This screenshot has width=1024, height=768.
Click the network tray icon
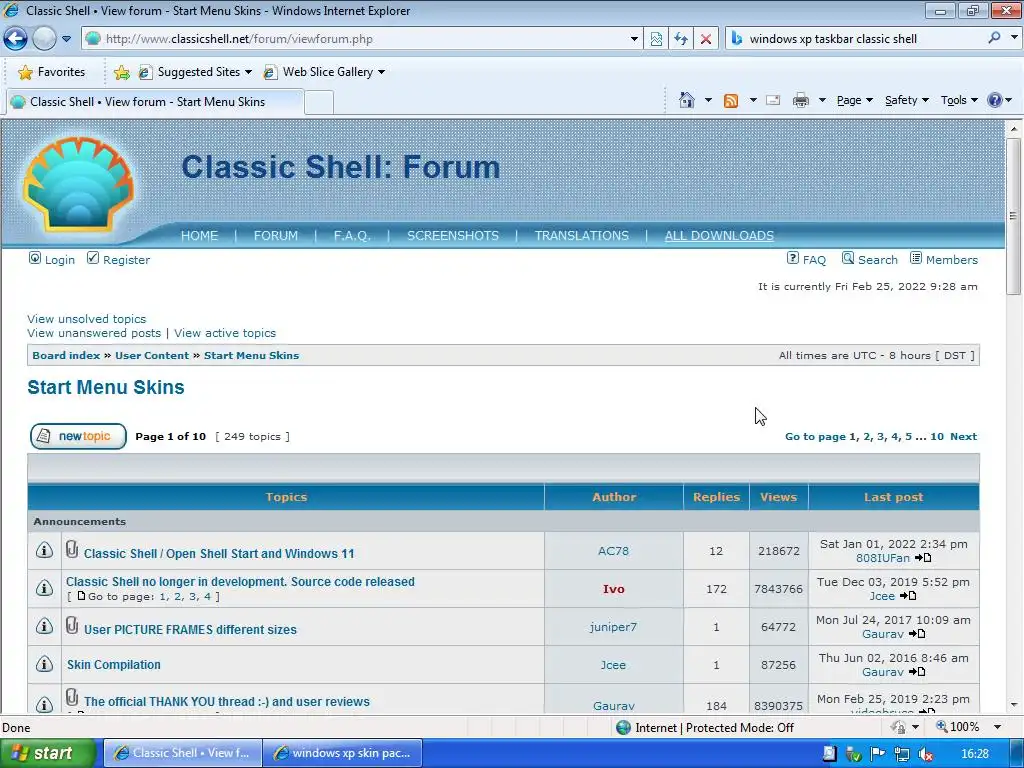(x=901, y=754)
